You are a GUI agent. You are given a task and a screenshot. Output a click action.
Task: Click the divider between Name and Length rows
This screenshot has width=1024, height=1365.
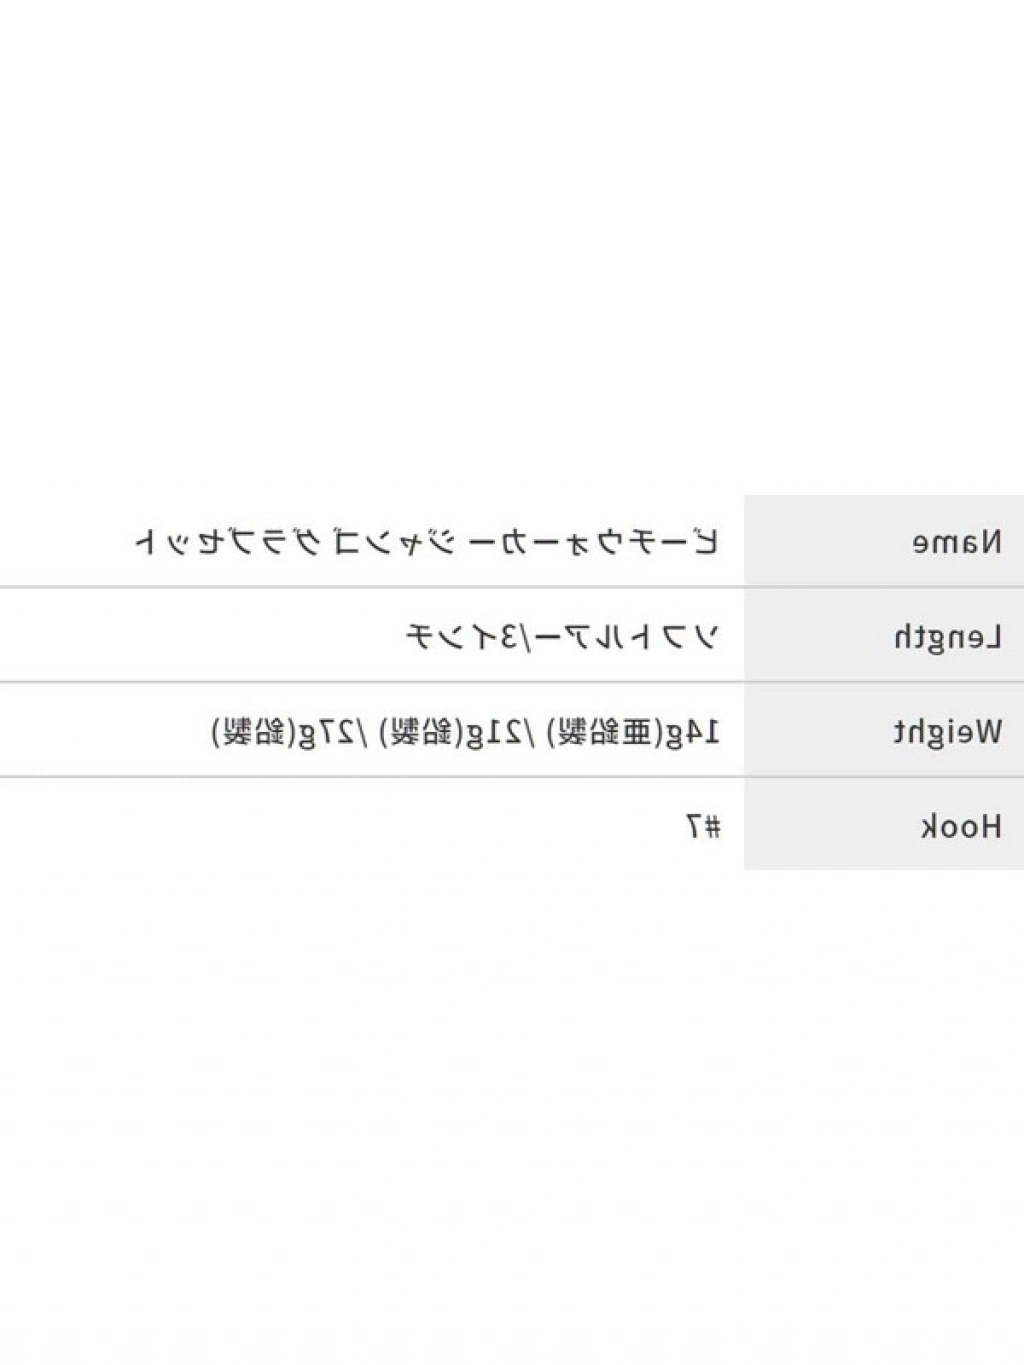[x=400, y=588]
